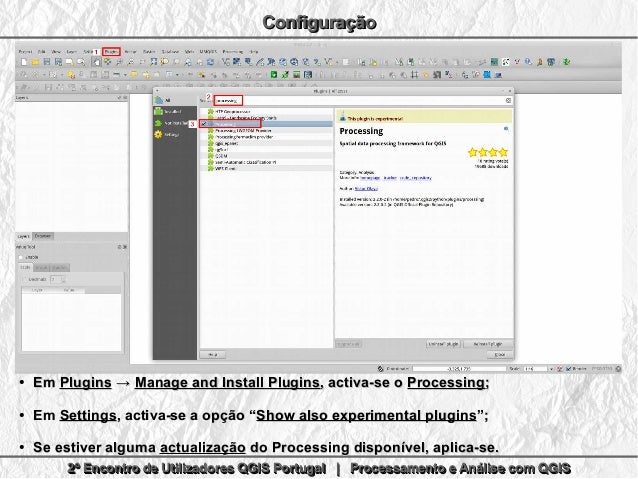Open the plugin author link

(366, 189)
